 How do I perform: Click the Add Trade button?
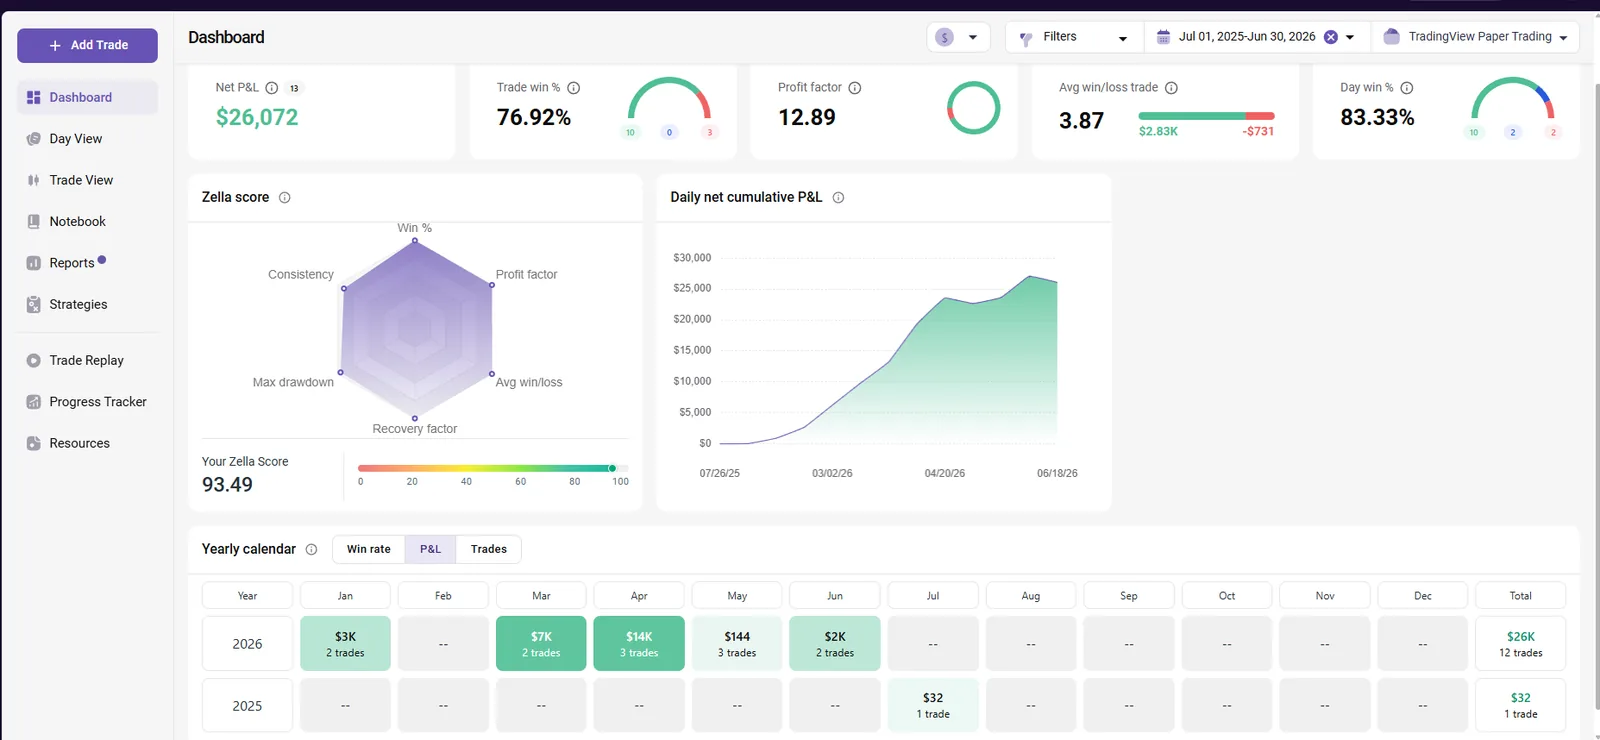pyautogui.click(x=87, y=45)
